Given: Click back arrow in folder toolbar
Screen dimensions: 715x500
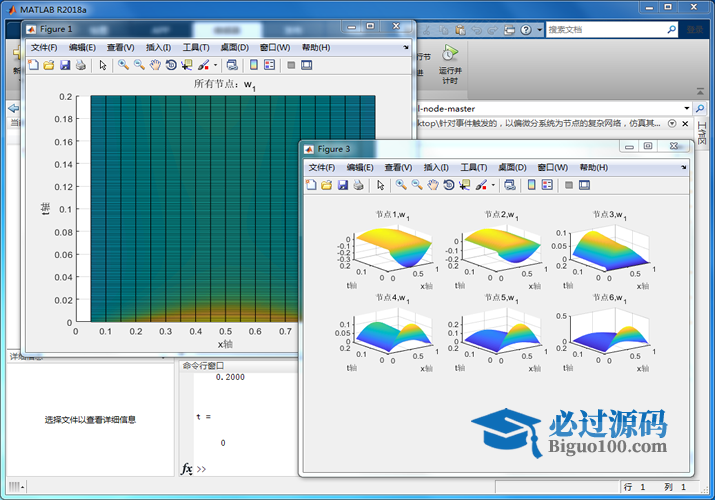Looking at the screenshot, I should (x=14, y=108).
